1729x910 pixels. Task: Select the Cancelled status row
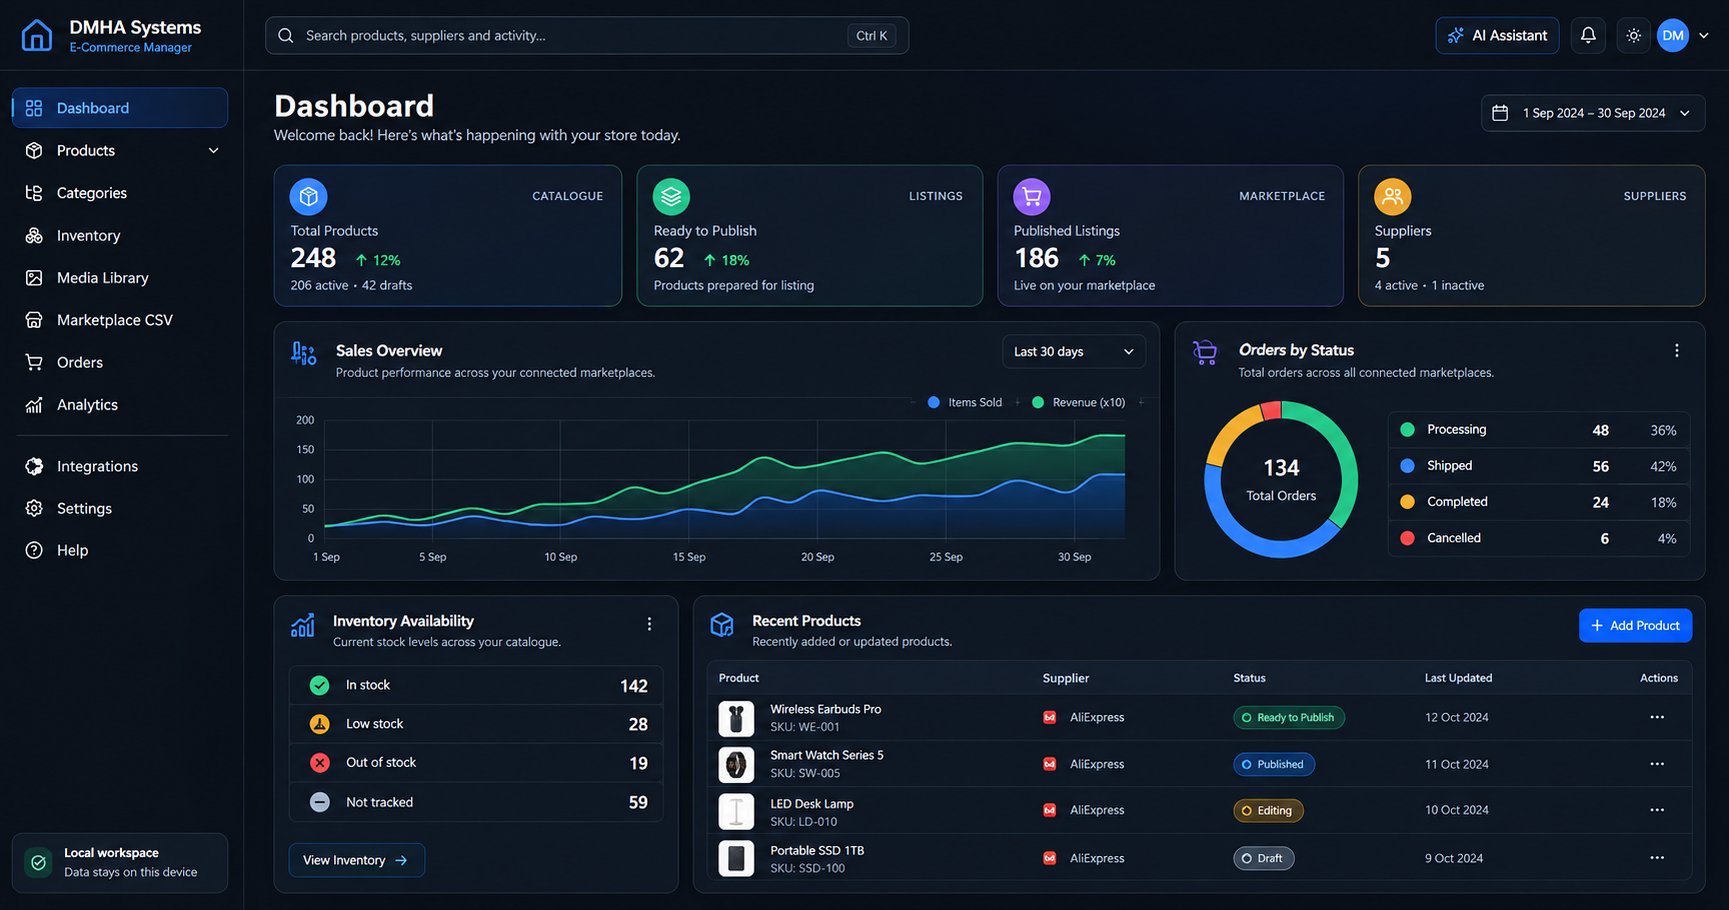click(1538, 538)
